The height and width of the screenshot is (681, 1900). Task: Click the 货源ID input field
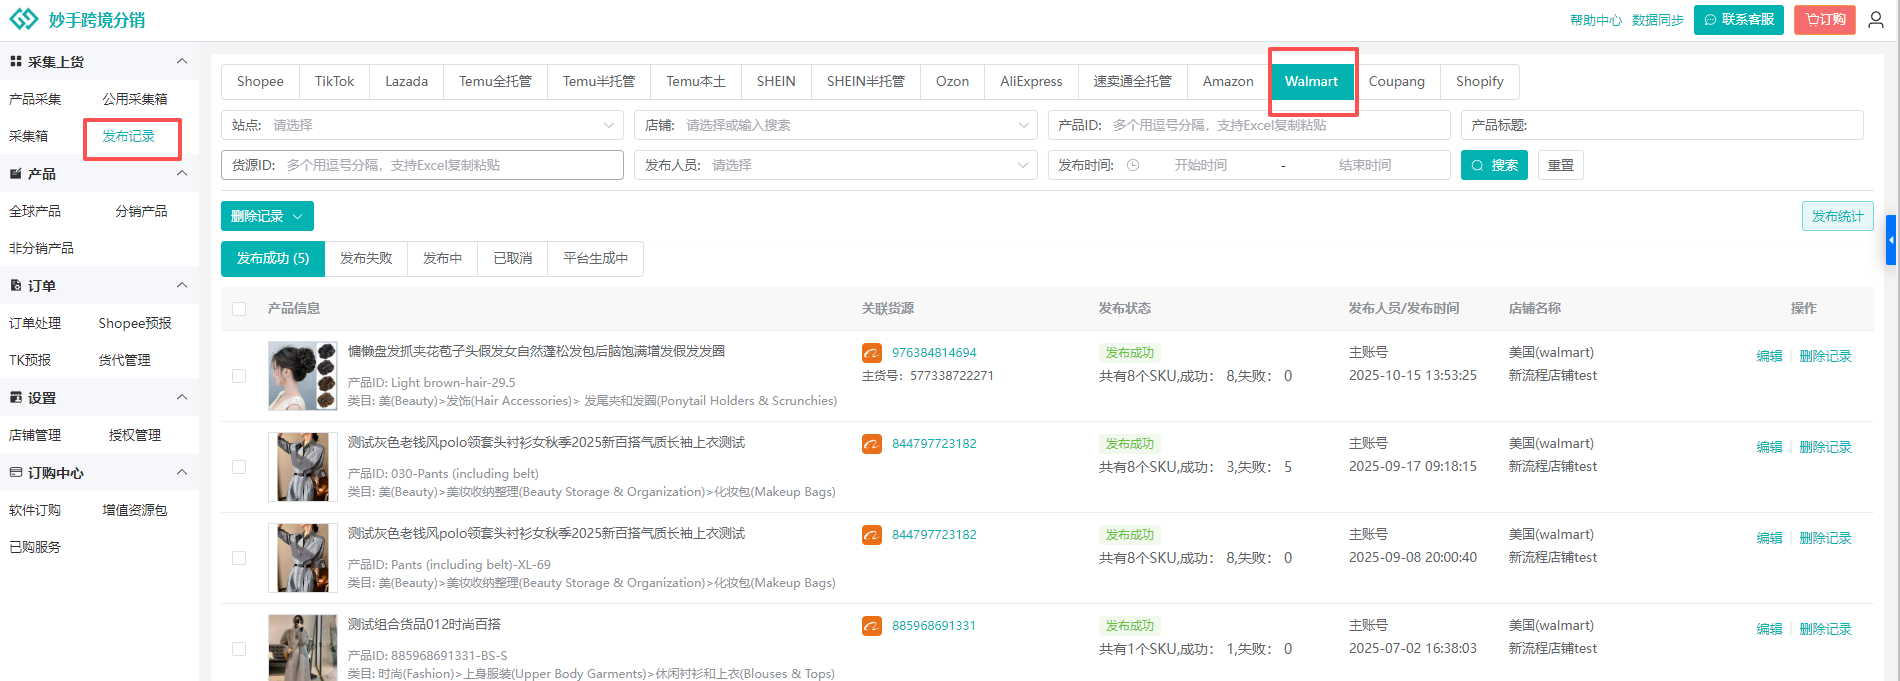coord(450,166)
